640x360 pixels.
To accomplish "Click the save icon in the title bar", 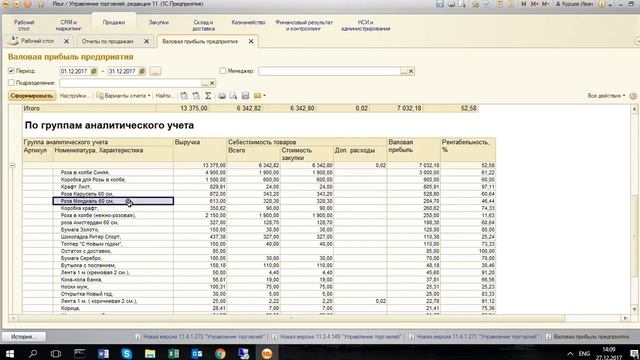I will [x=440, y=4].
